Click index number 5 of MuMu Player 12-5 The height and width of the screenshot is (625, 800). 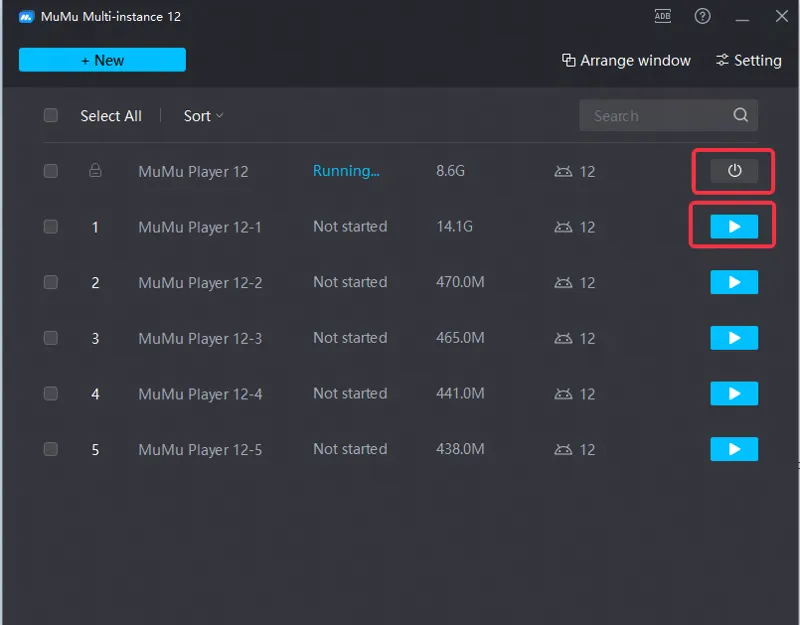coord(95,449)
